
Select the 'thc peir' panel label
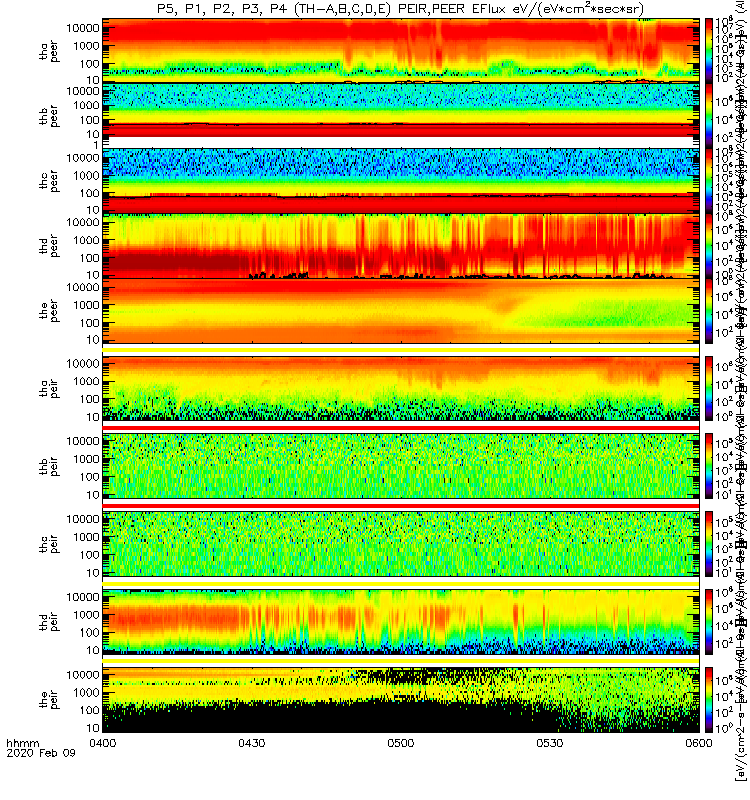tap(49, 544)
